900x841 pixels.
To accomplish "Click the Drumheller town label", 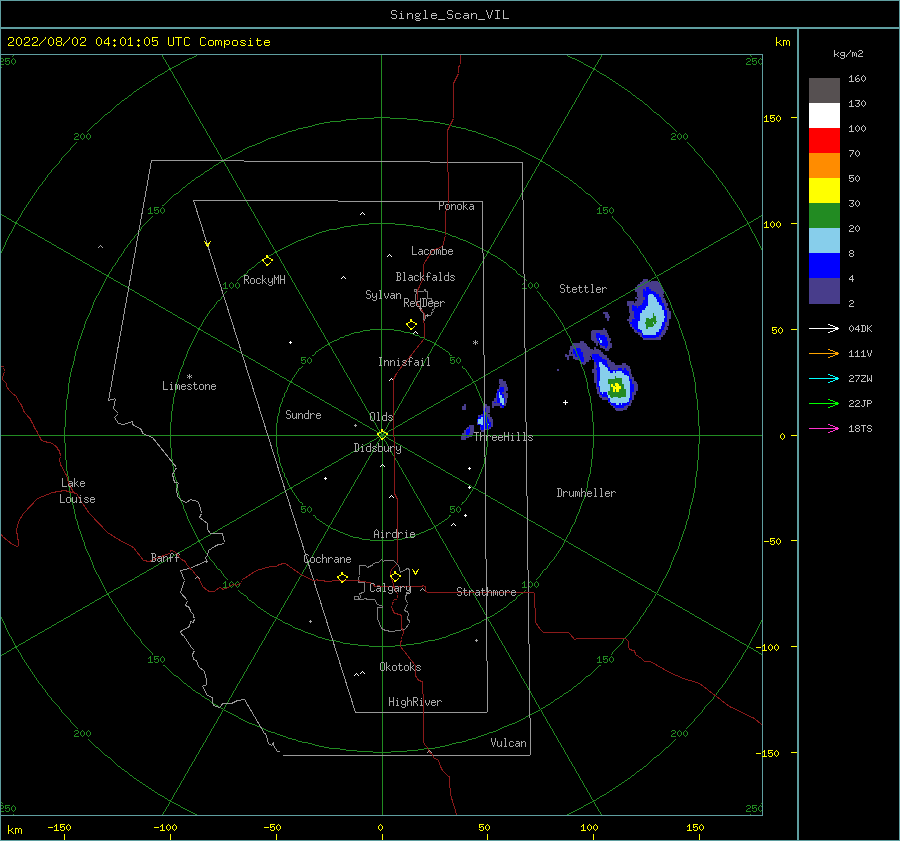I will tap(586, 493).
